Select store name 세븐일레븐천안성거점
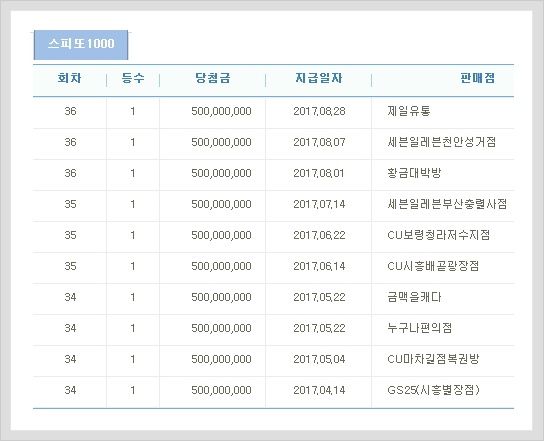544x441 pixels. pyautogui.click(x=442, y=142)
